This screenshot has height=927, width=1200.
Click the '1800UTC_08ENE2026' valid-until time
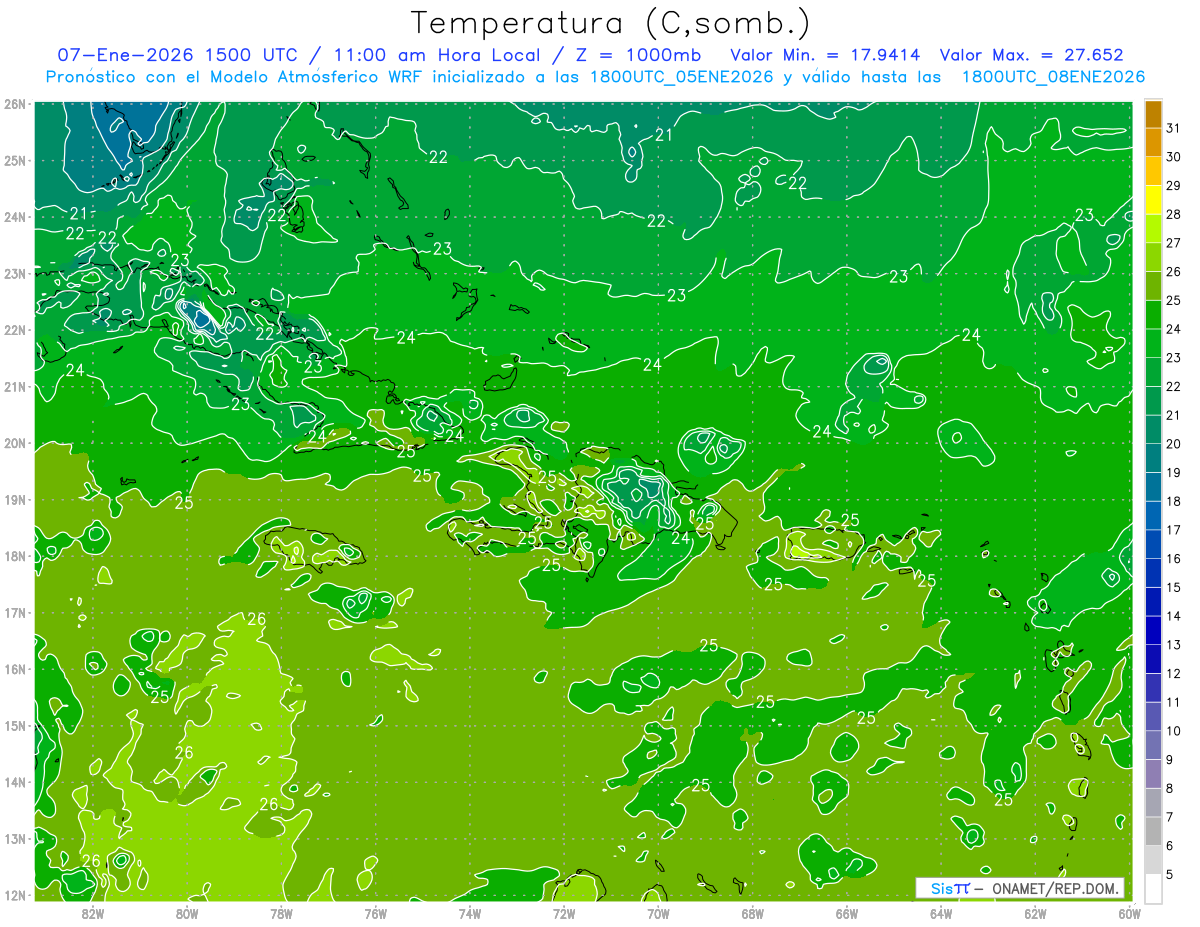click(1052, 77)
